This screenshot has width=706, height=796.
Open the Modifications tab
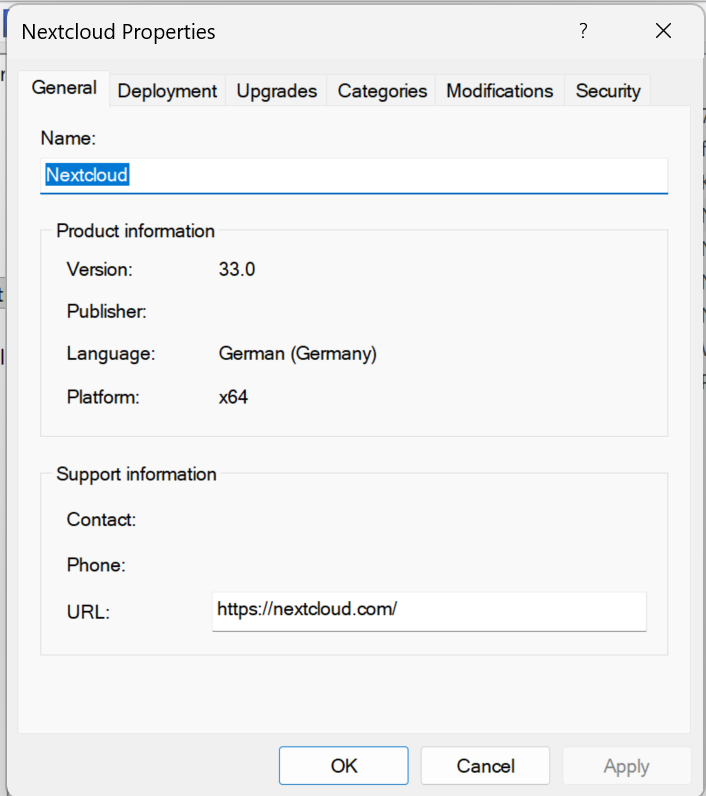[499, 91]
